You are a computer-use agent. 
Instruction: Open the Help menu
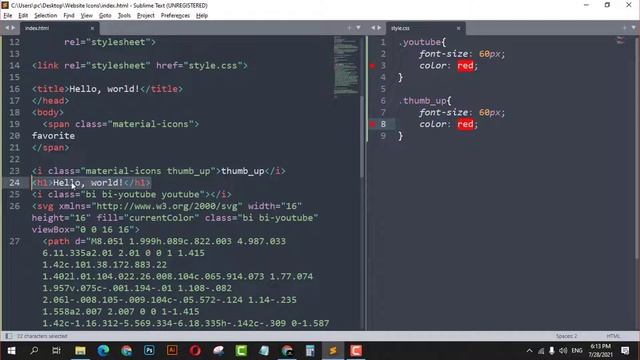point(202,16)
